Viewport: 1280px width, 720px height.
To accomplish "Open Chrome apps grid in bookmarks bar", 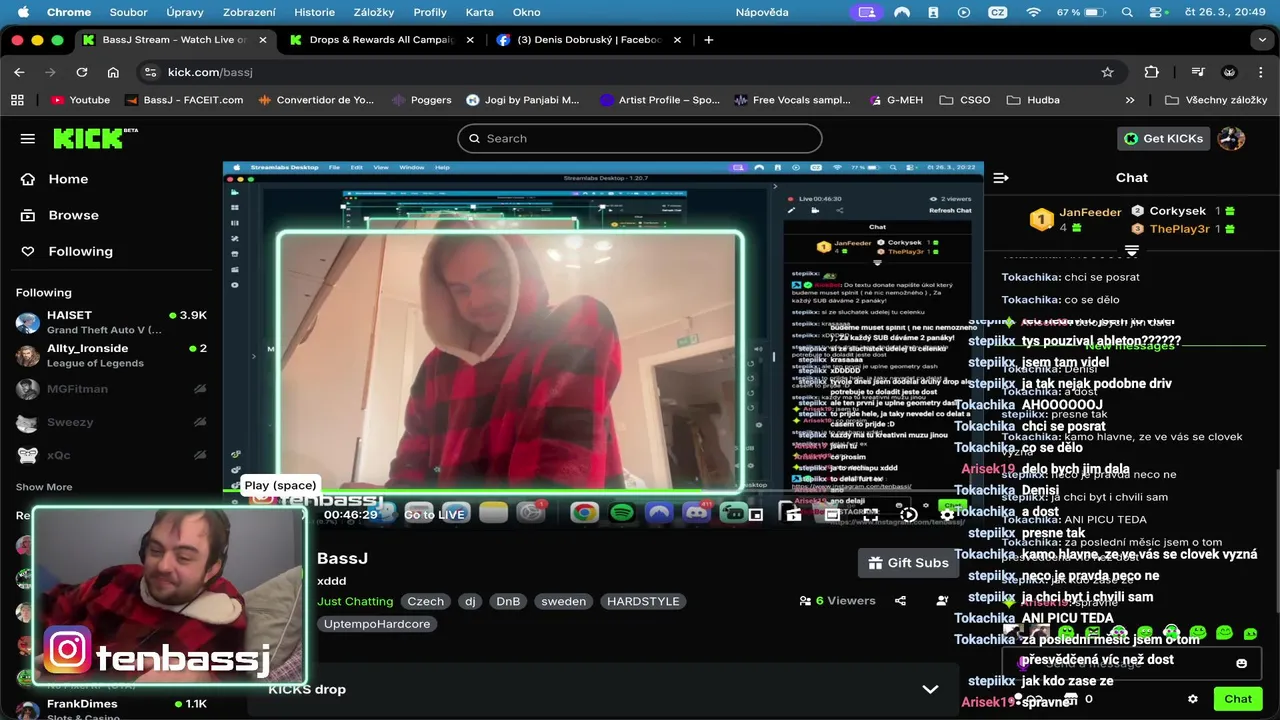I will click(17, 100).
